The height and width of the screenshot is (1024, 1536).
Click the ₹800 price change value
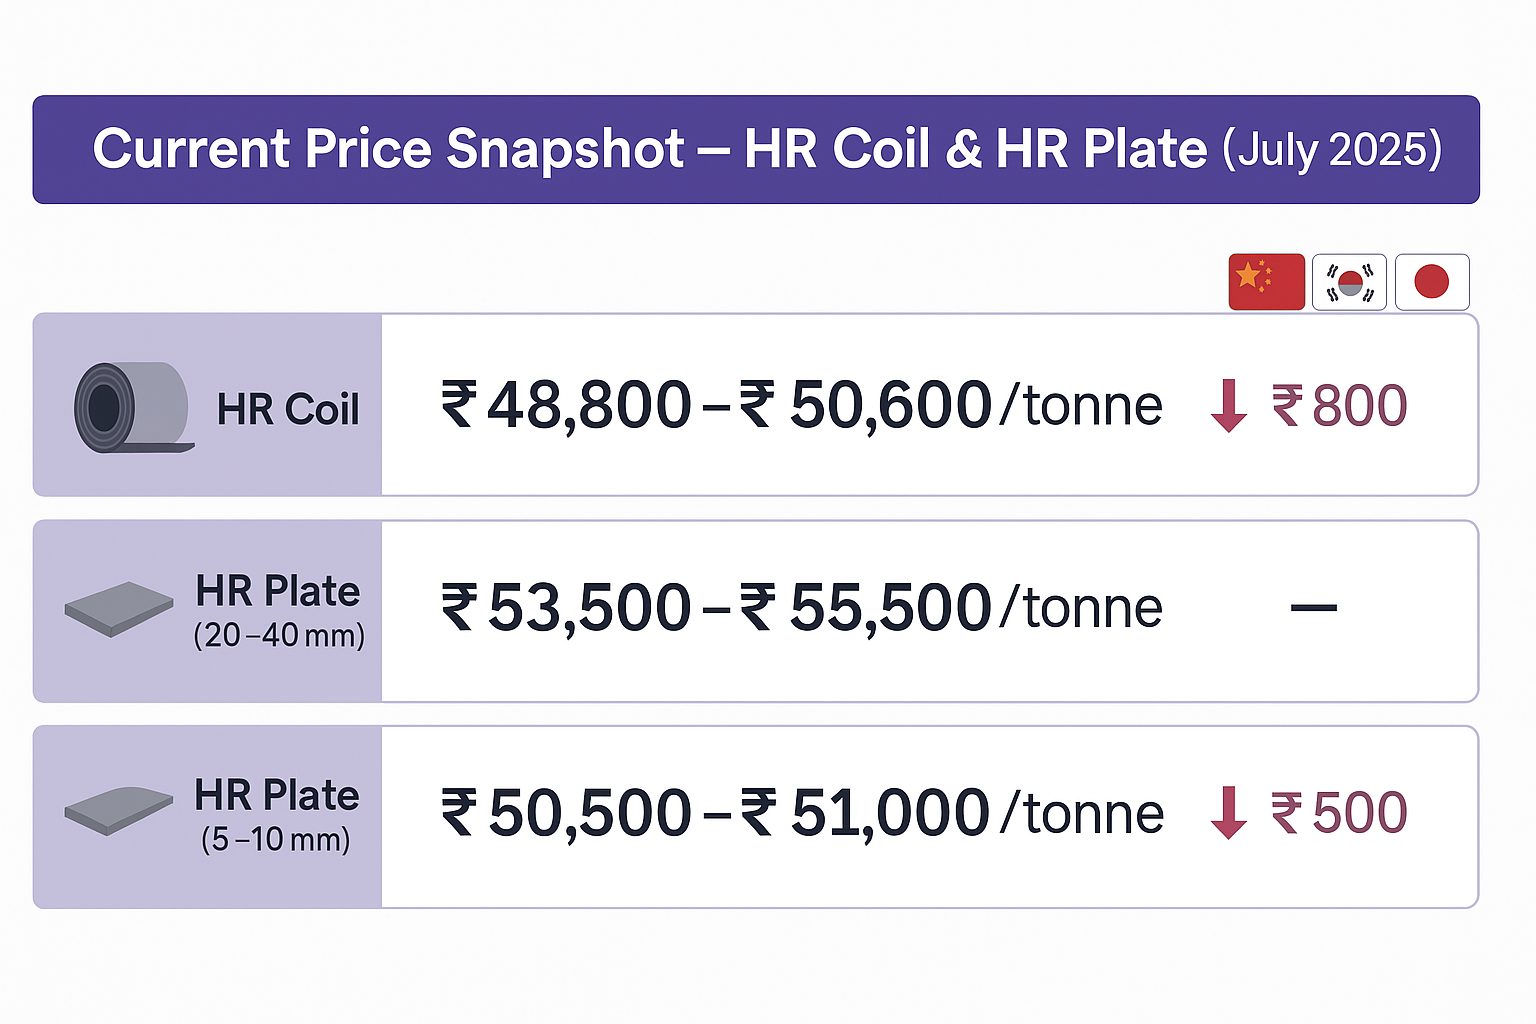click(1340, 406)
